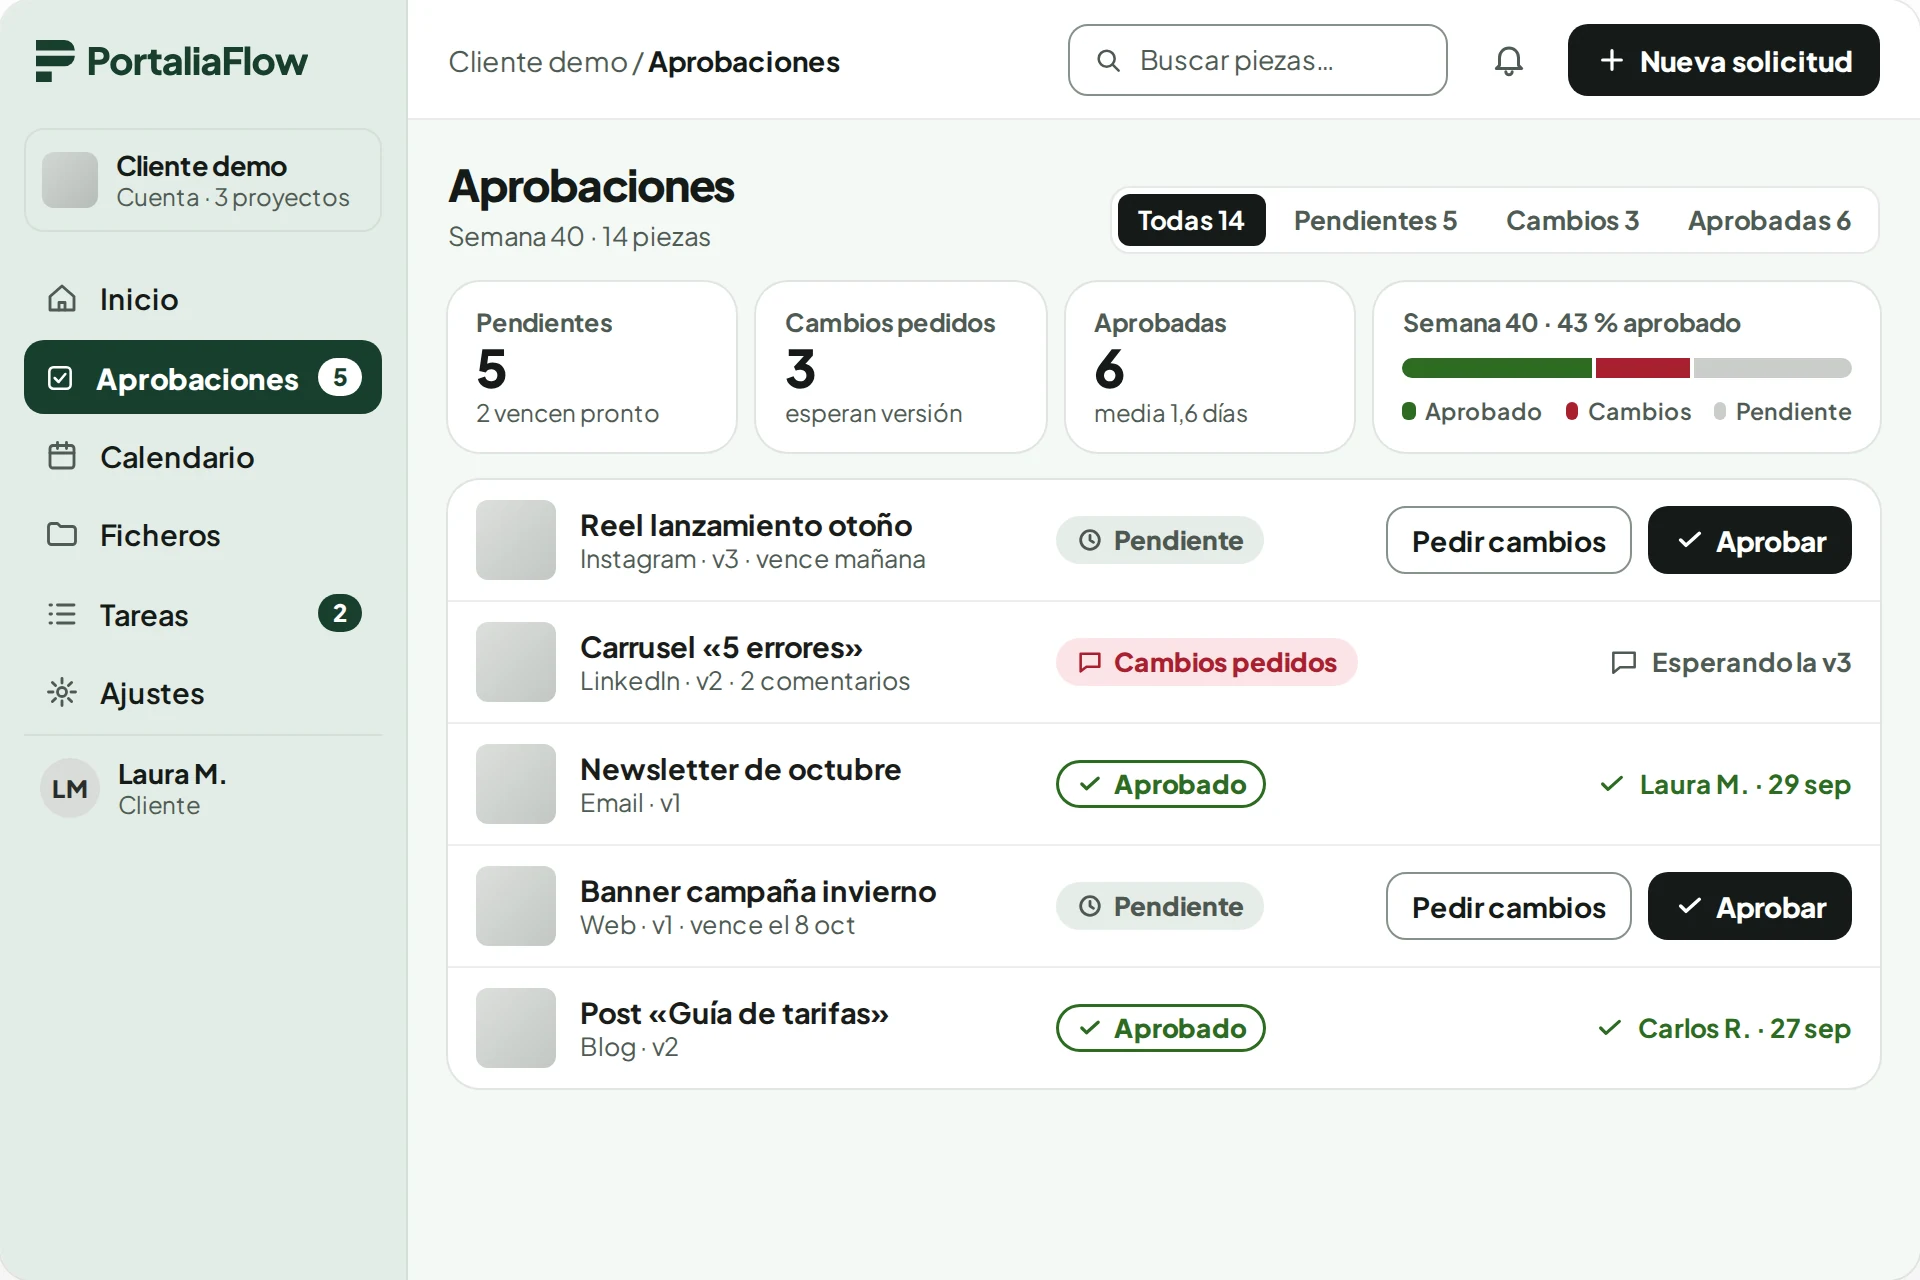Viewport: 1920px width, 1280px height.
Task: Switch to the Todas 14 tab
Action: point(1191,220)
